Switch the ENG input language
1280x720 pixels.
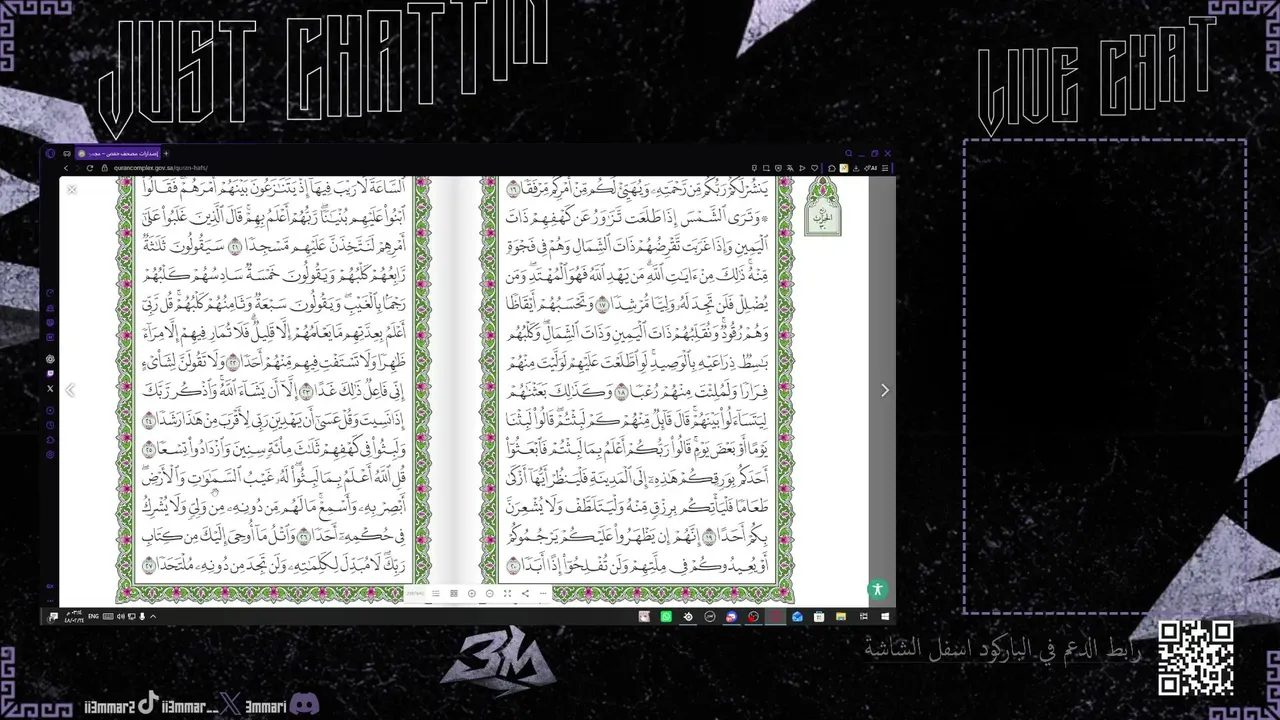pyautogui.click(x=95, y=617)
